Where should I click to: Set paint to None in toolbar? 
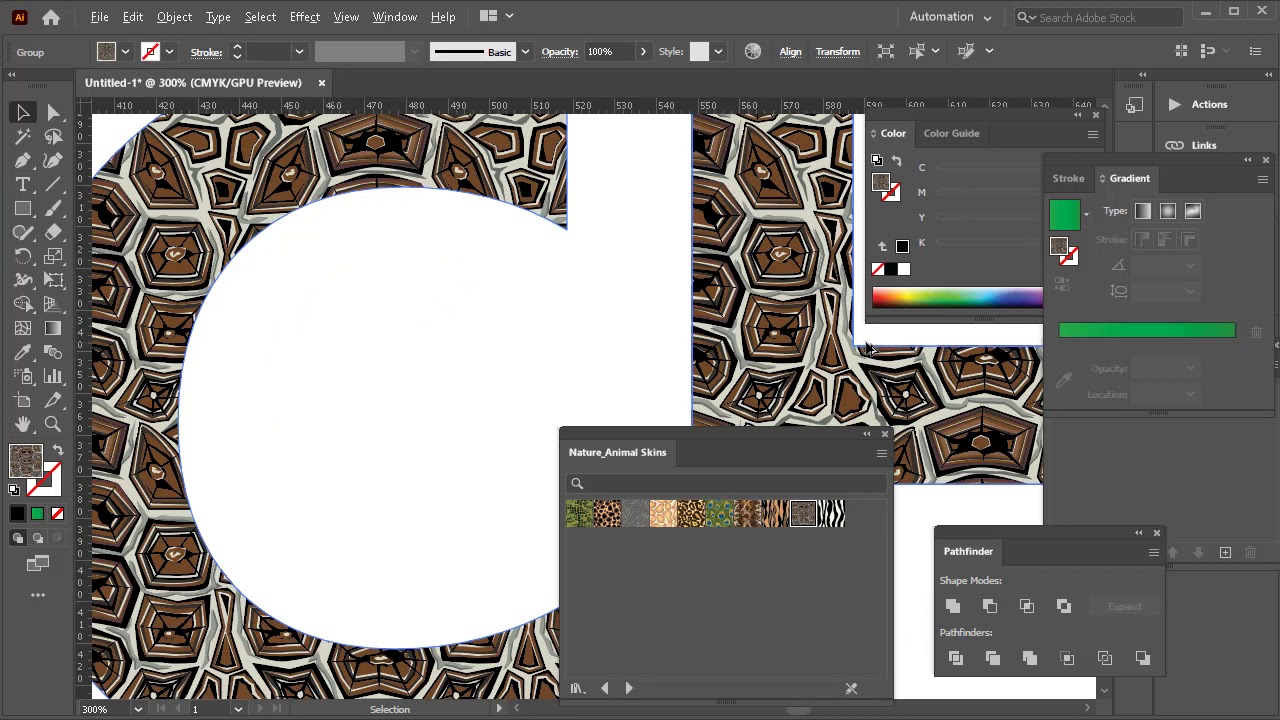click(57, 514)
